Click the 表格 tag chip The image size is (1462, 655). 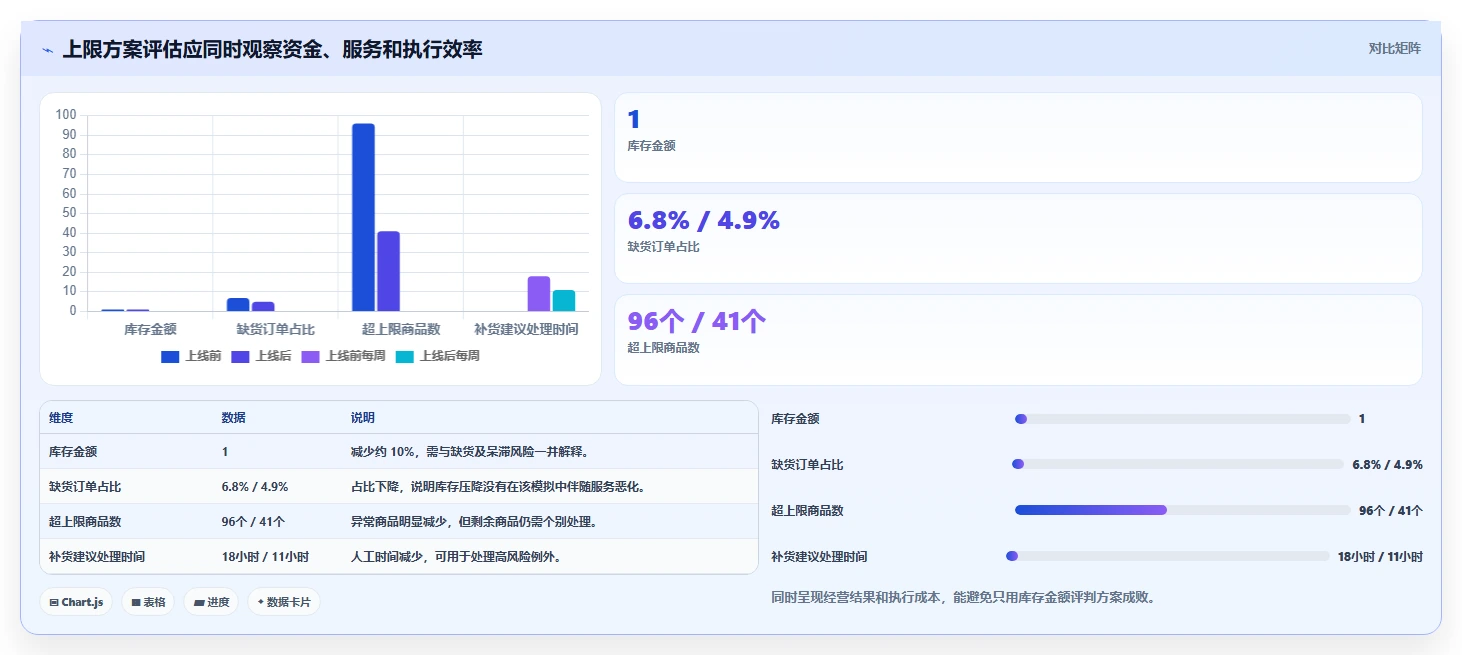click(148, 602)
